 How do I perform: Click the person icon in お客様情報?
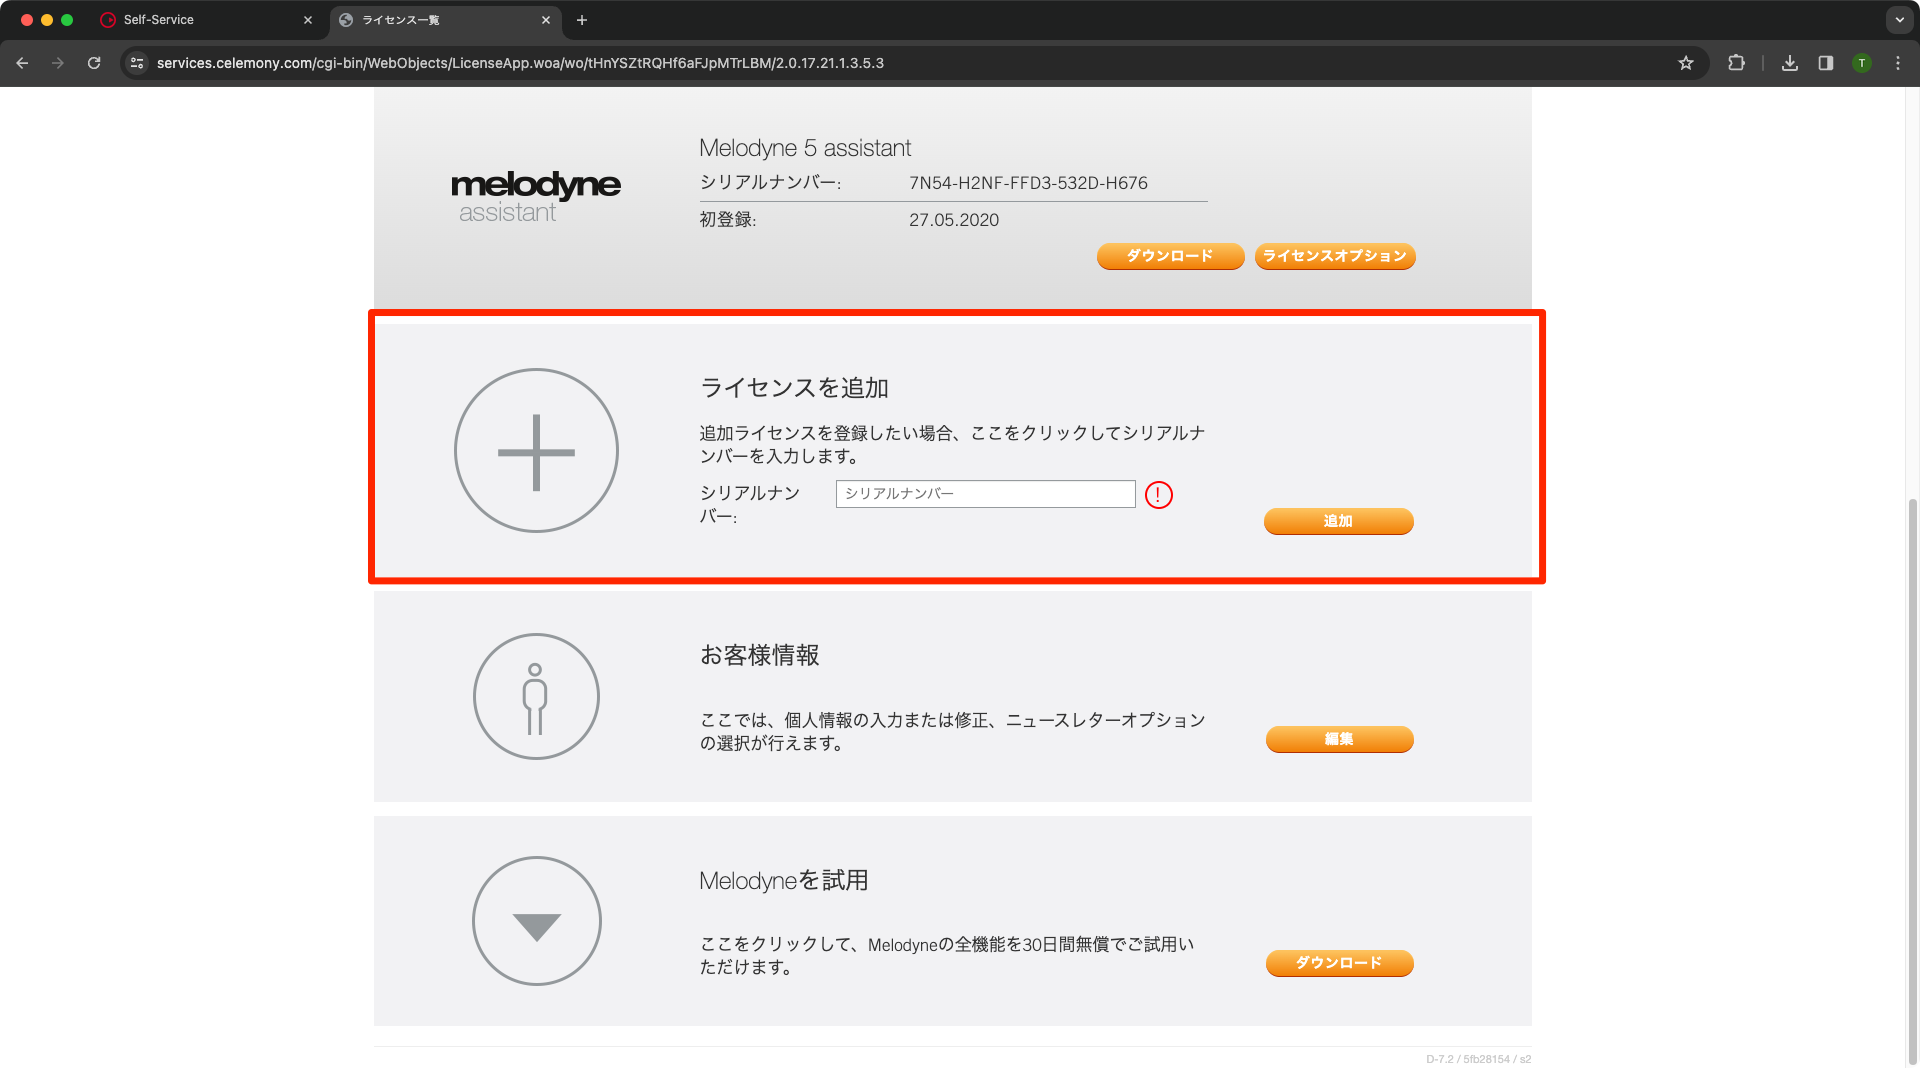pyautogui.click(x=536, y=697)
